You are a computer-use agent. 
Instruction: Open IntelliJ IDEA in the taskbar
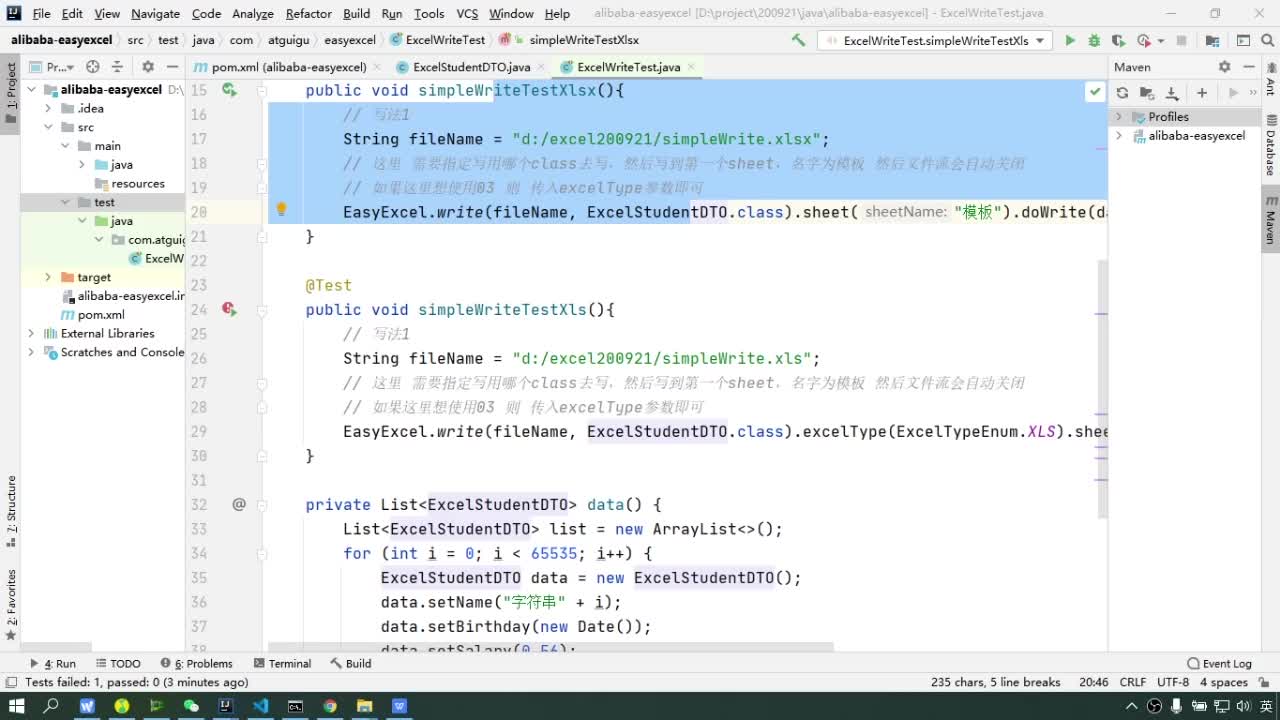pos(226,706)
